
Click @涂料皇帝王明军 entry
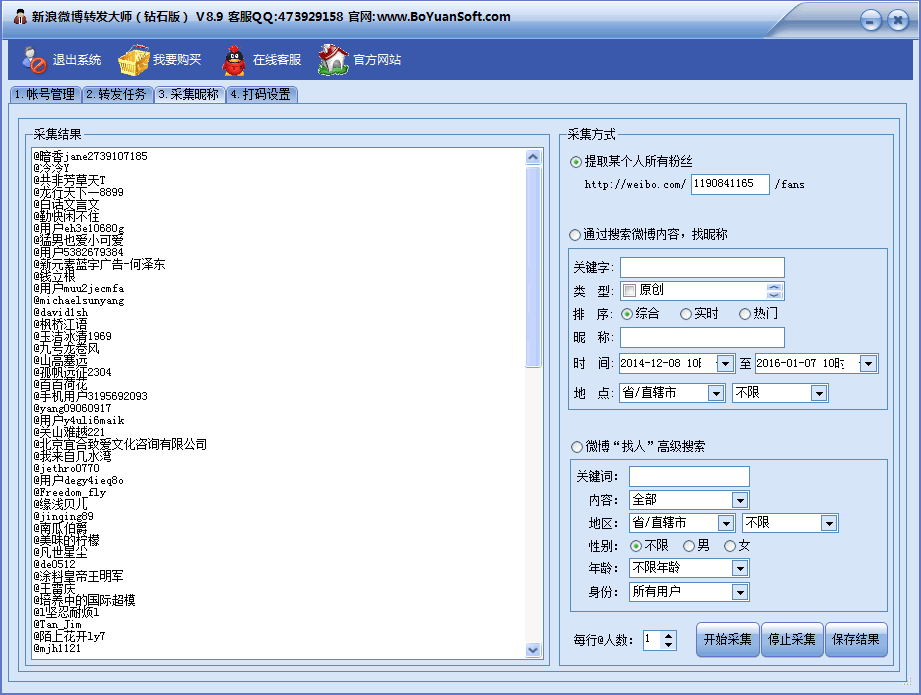click(79, 577)
